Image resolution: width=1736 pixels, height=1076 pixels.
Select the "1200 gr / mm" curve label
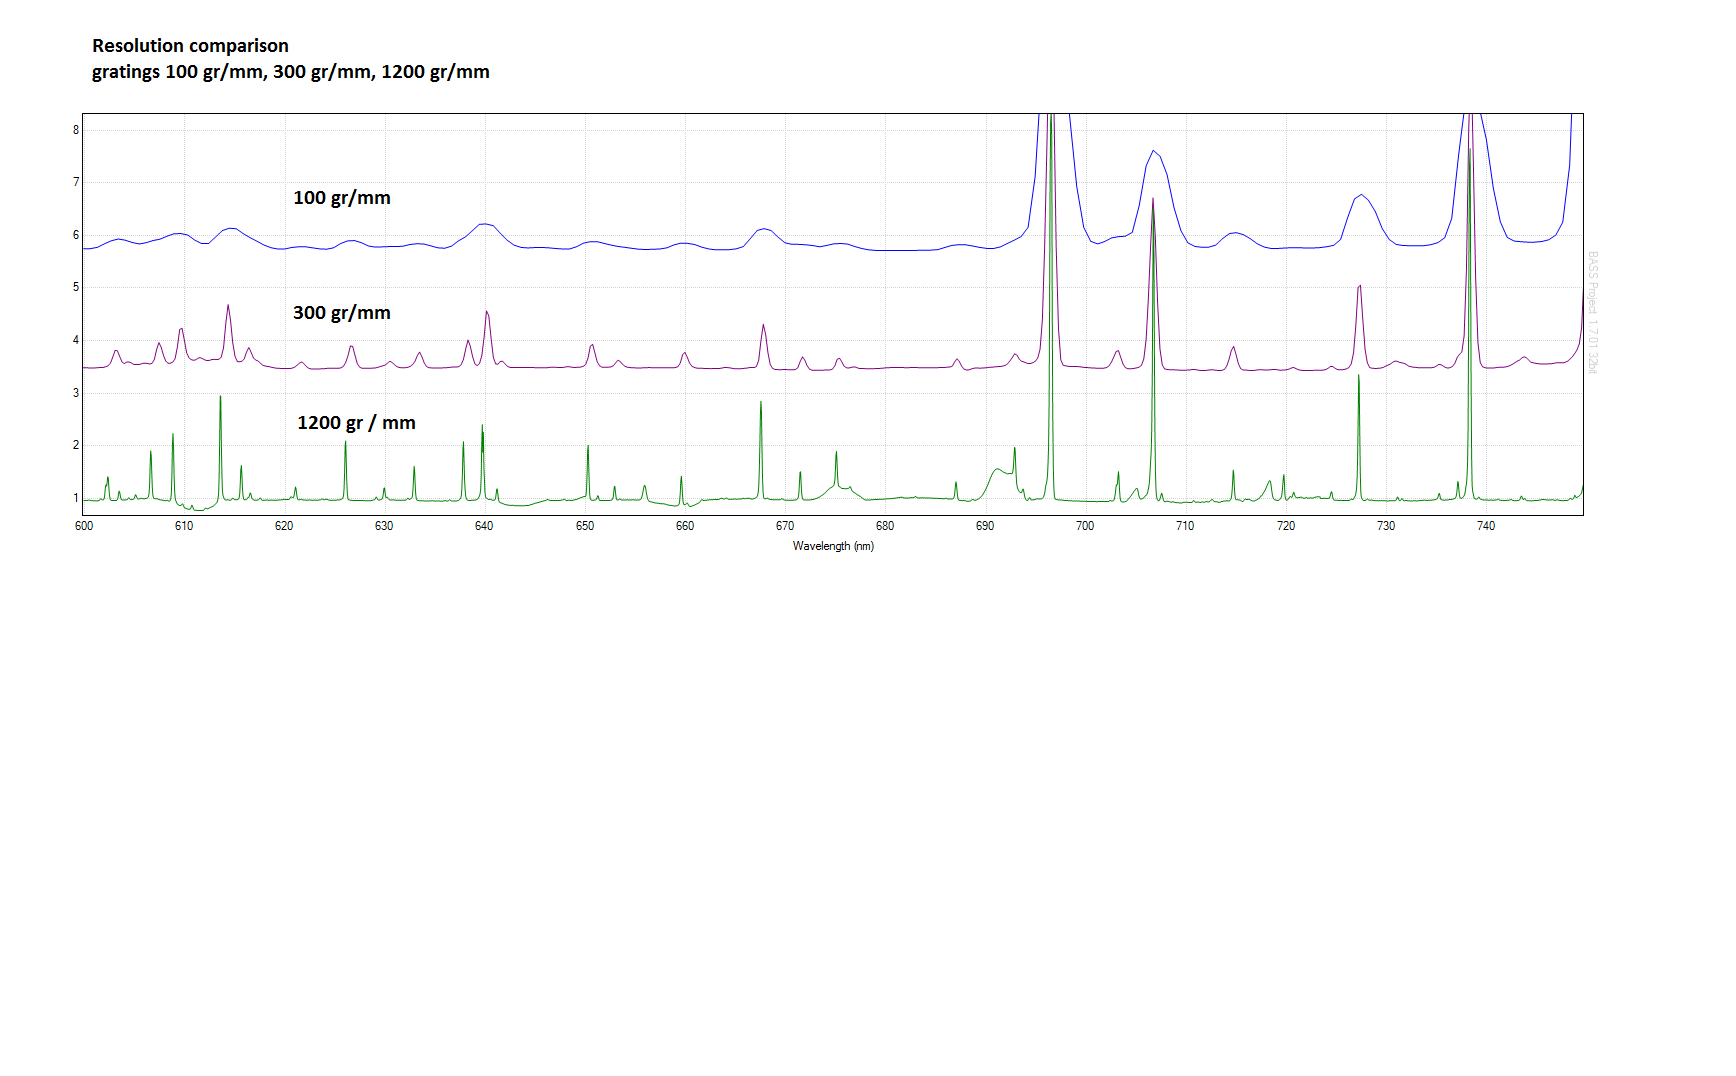(356, 423)
